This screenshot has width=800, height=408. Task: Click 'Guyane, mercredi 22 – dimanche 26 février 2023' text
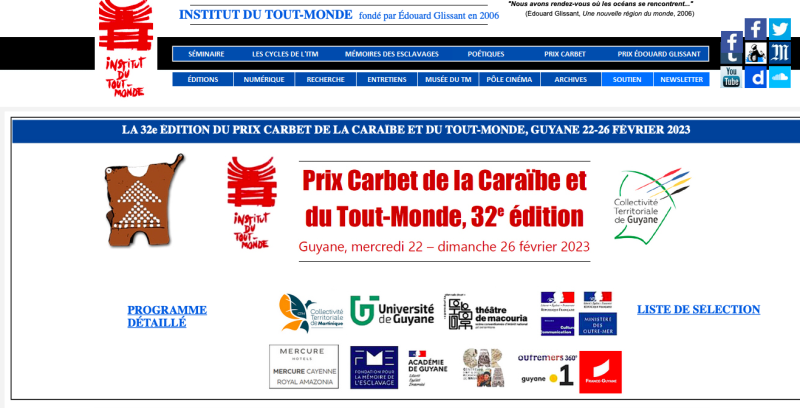tap(444, 247)
